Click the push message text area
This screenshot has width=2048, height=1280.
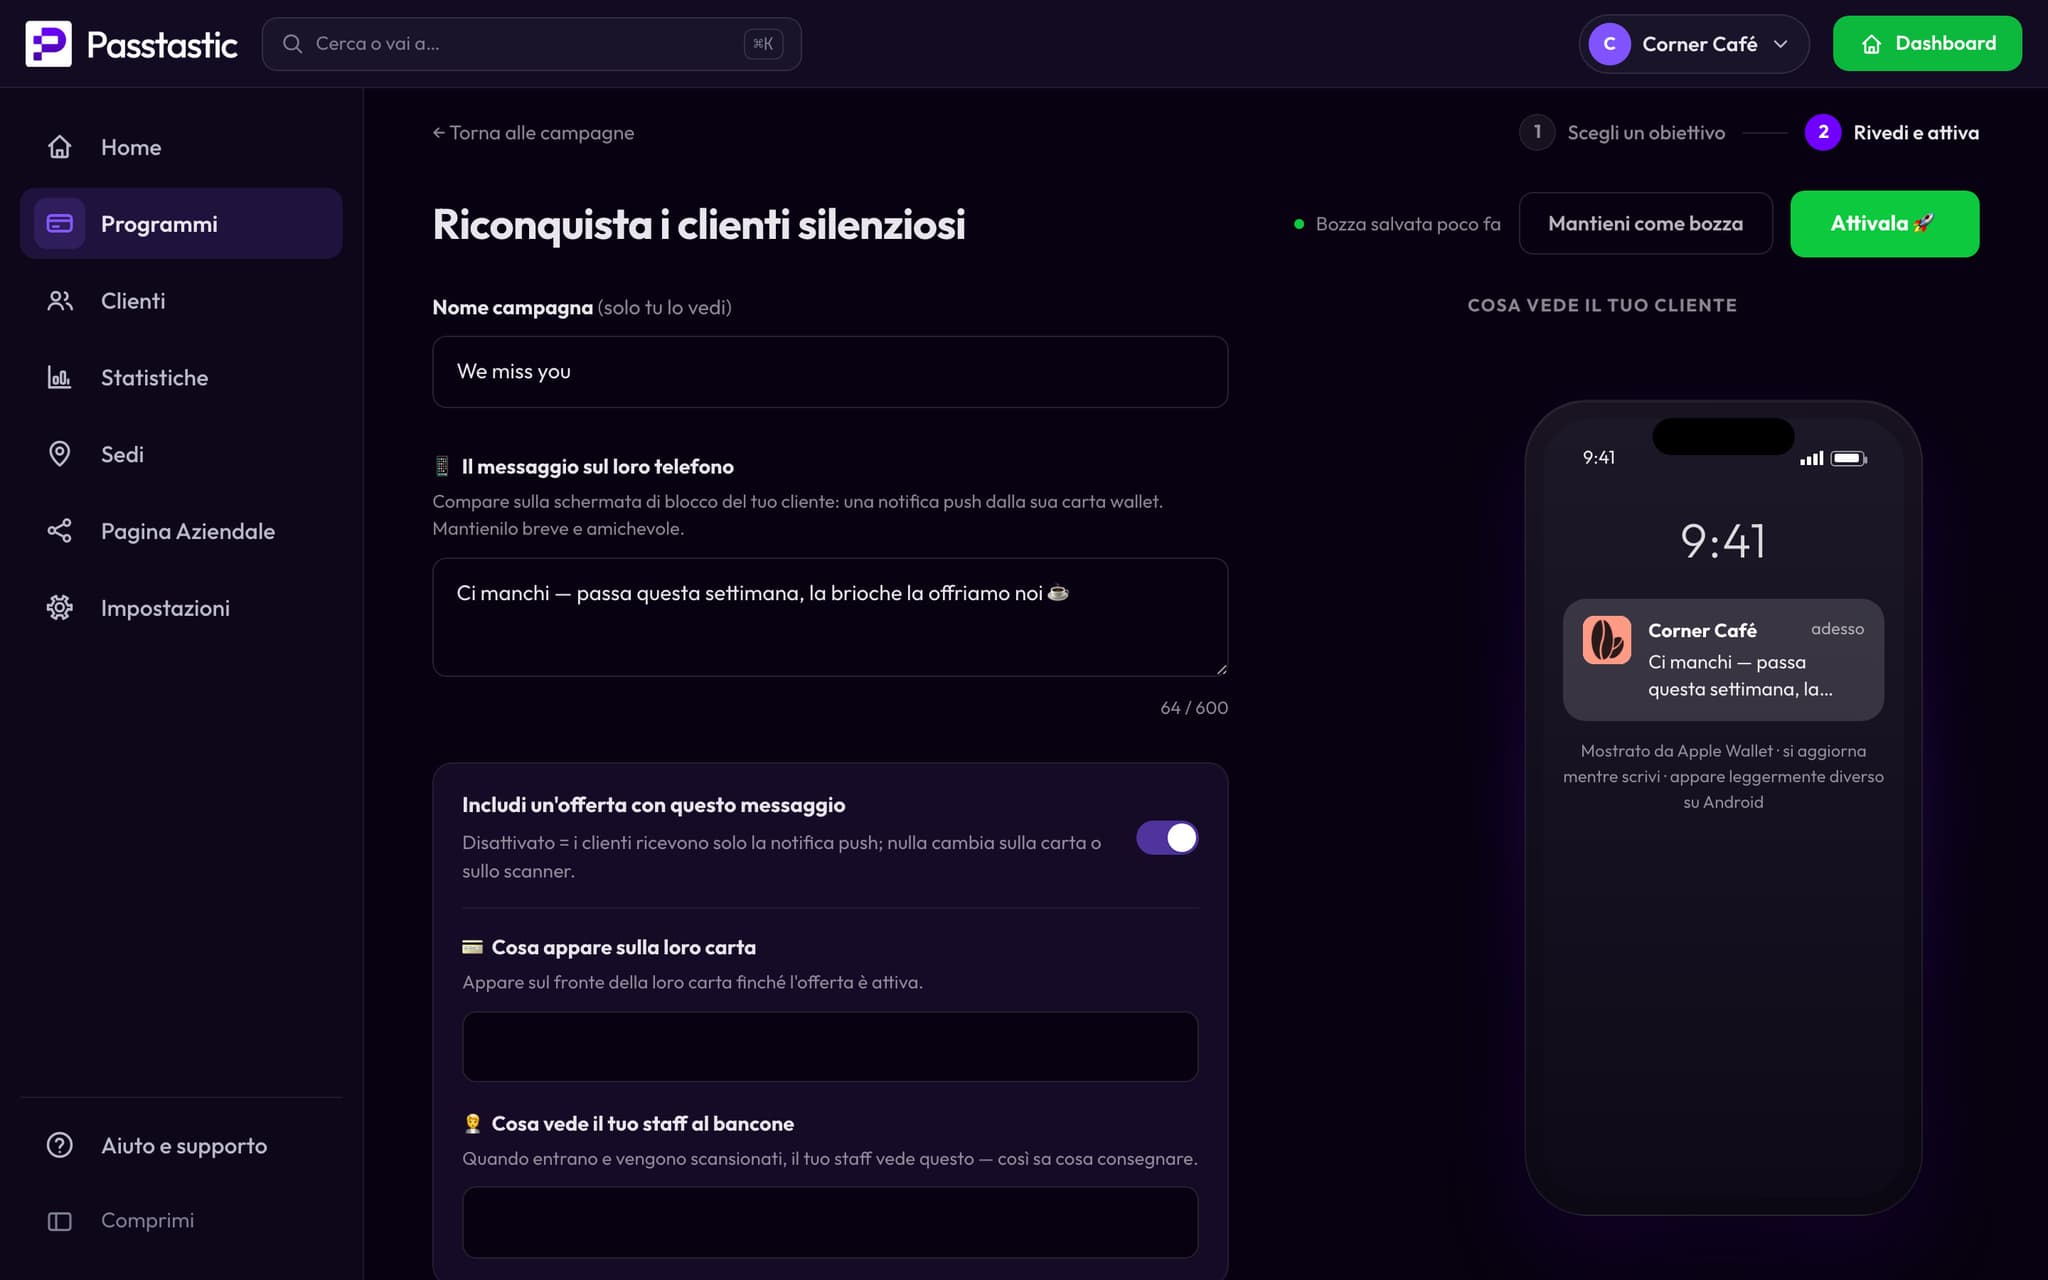click(x=830, y=617)
